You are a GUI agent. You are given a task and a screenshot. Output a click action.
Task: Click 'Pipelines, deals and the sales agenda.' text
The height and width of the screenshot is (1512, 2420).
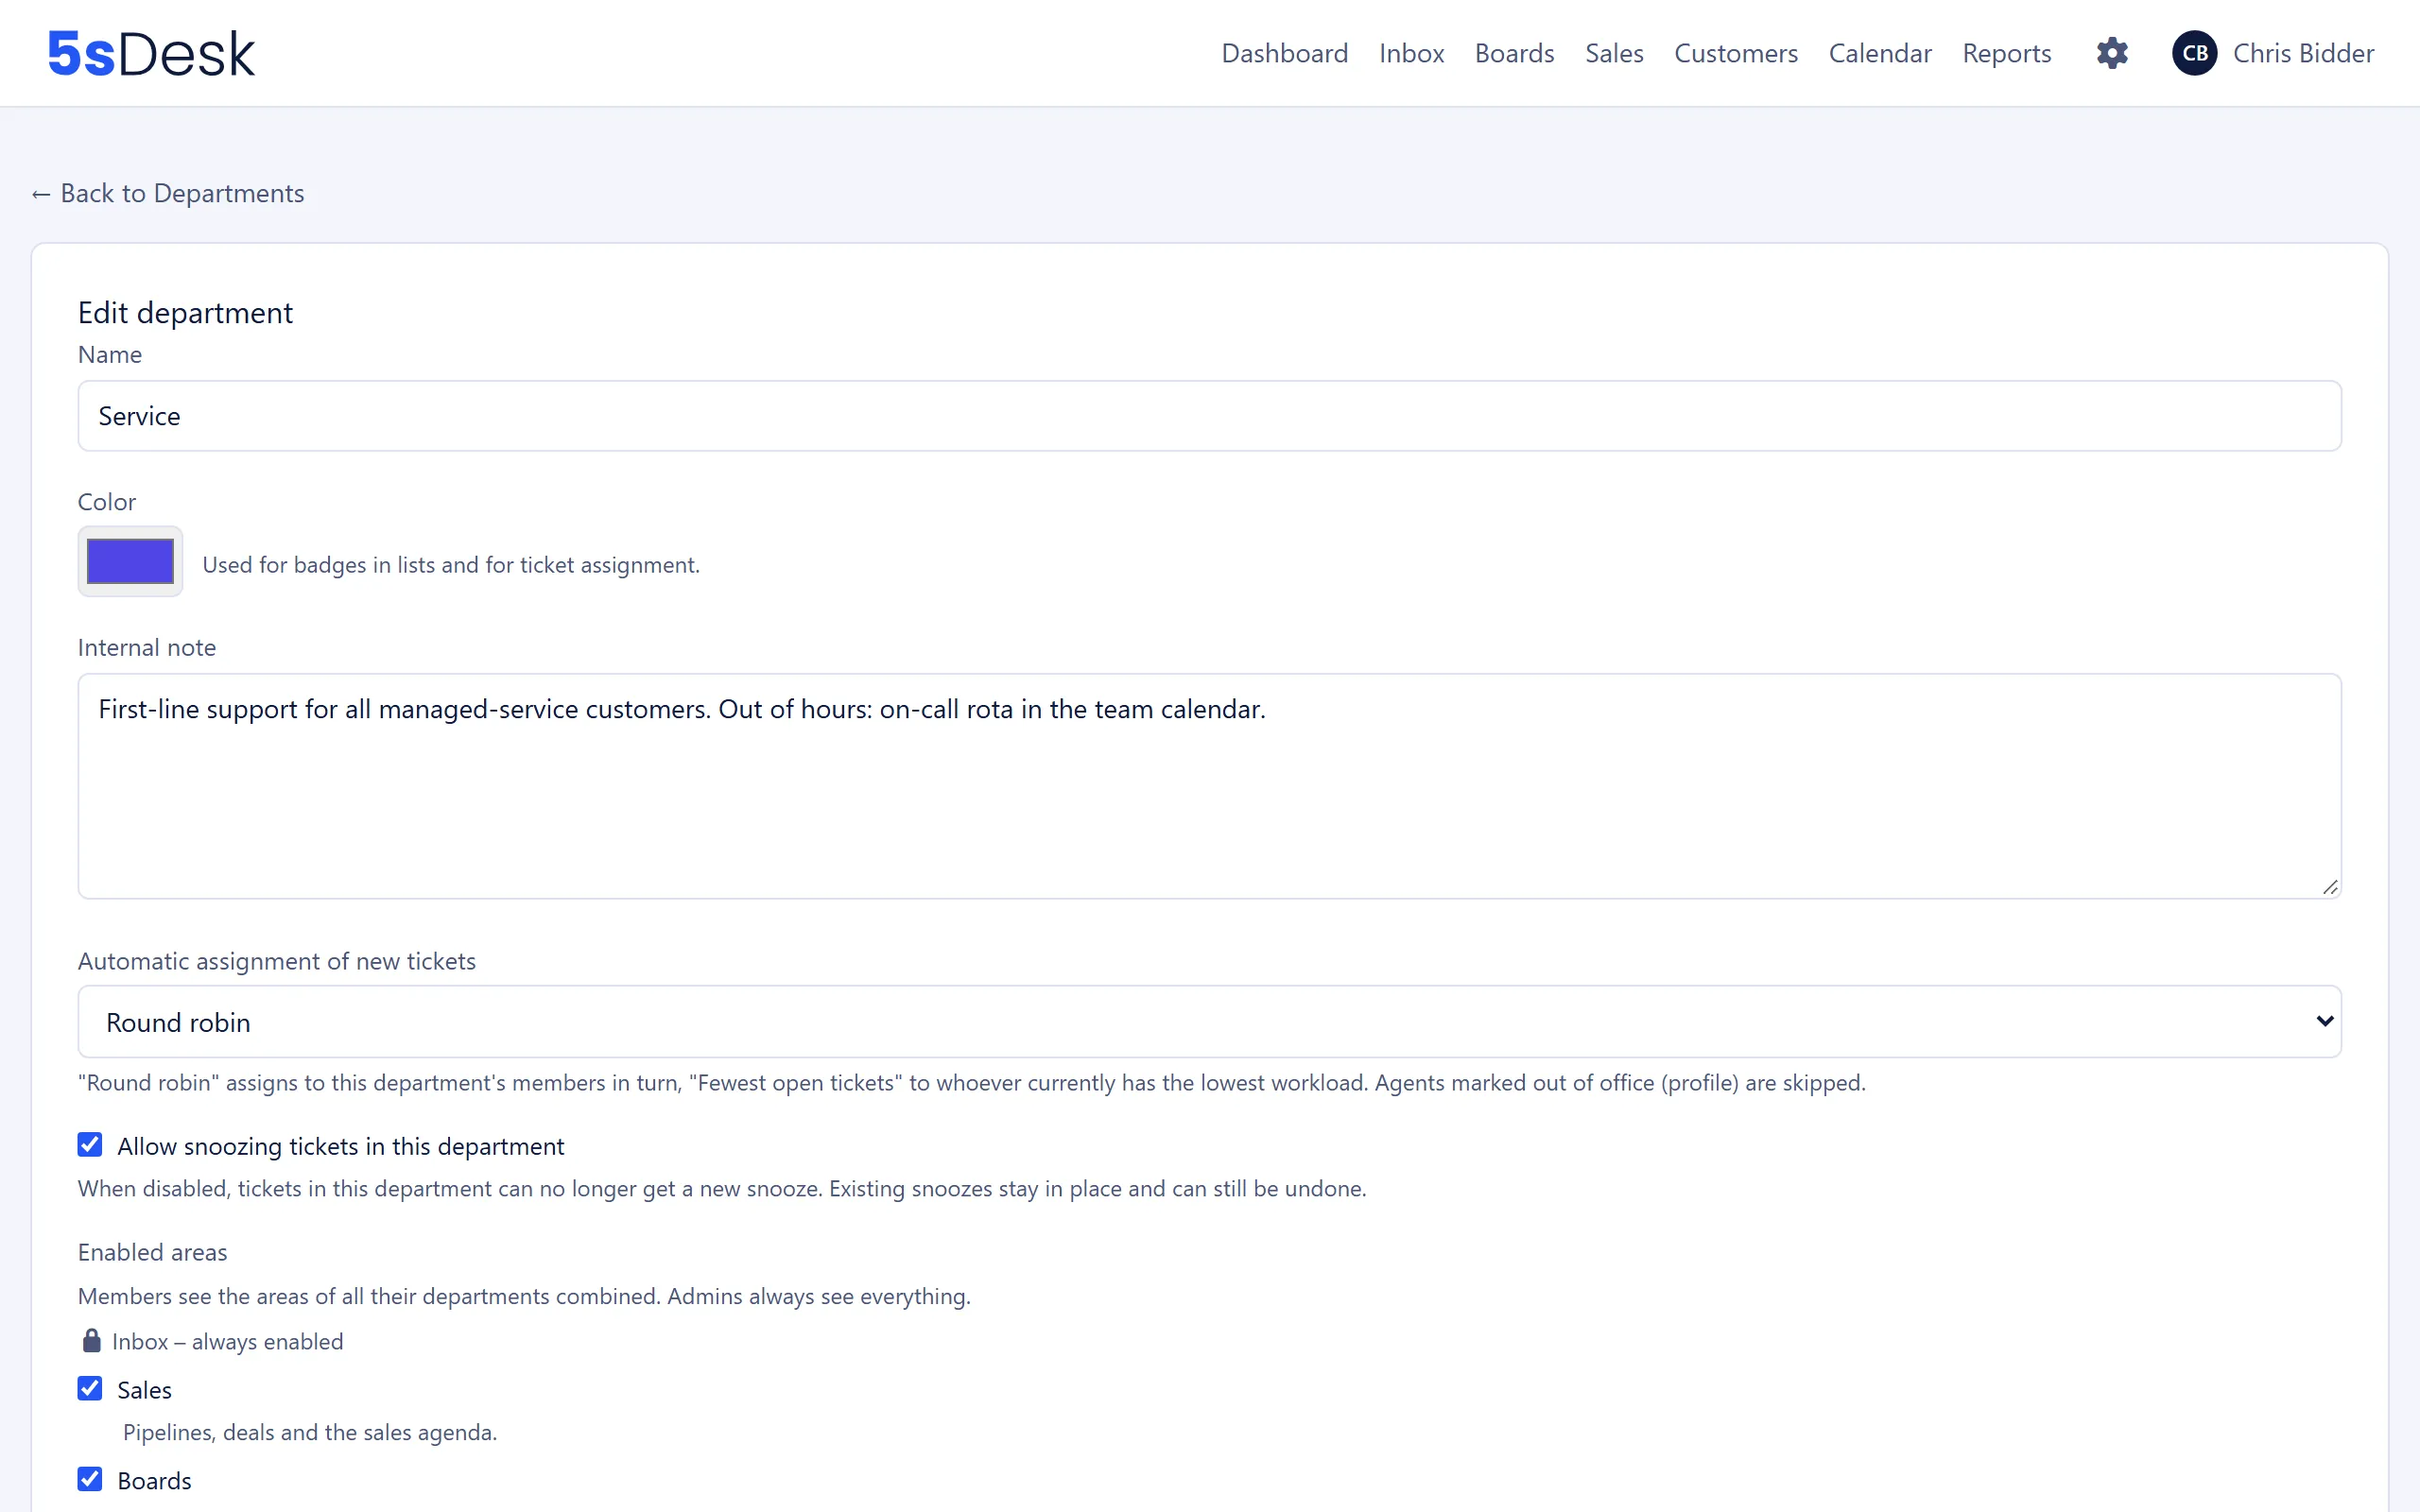point(310,1432)
